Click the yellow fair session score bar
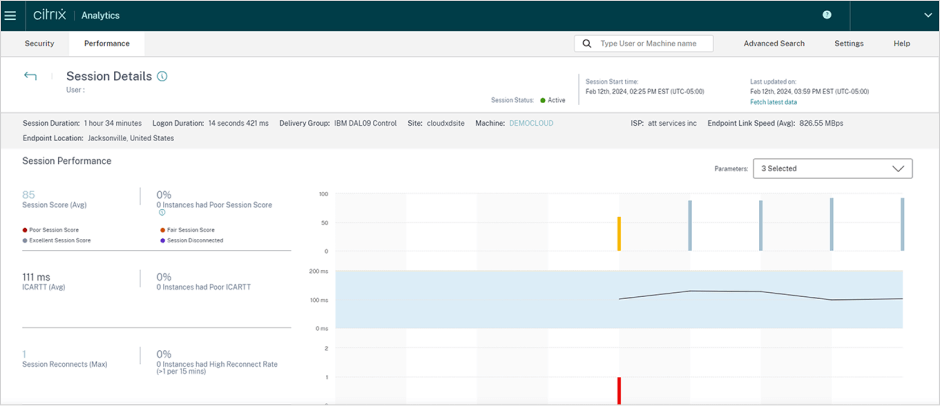Viewport: 940px width, 406px height. 619,233
